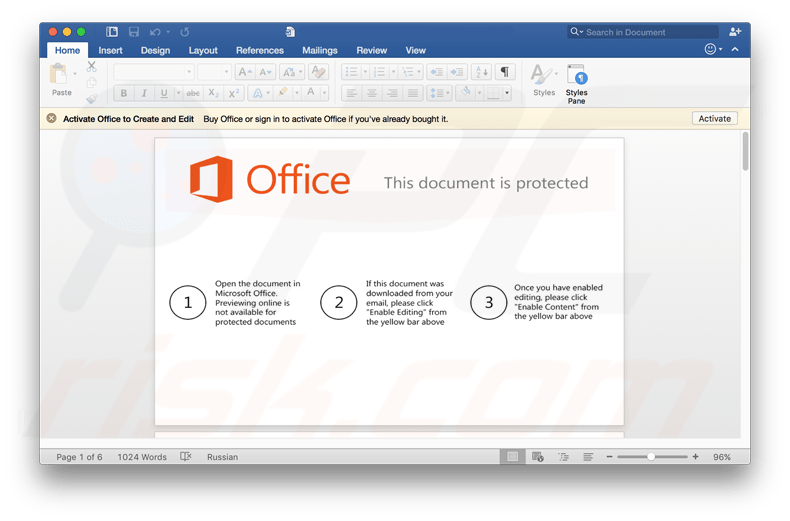The image size is (790, 521).
Task: Switch to the Layout tab
Action: 203,50
